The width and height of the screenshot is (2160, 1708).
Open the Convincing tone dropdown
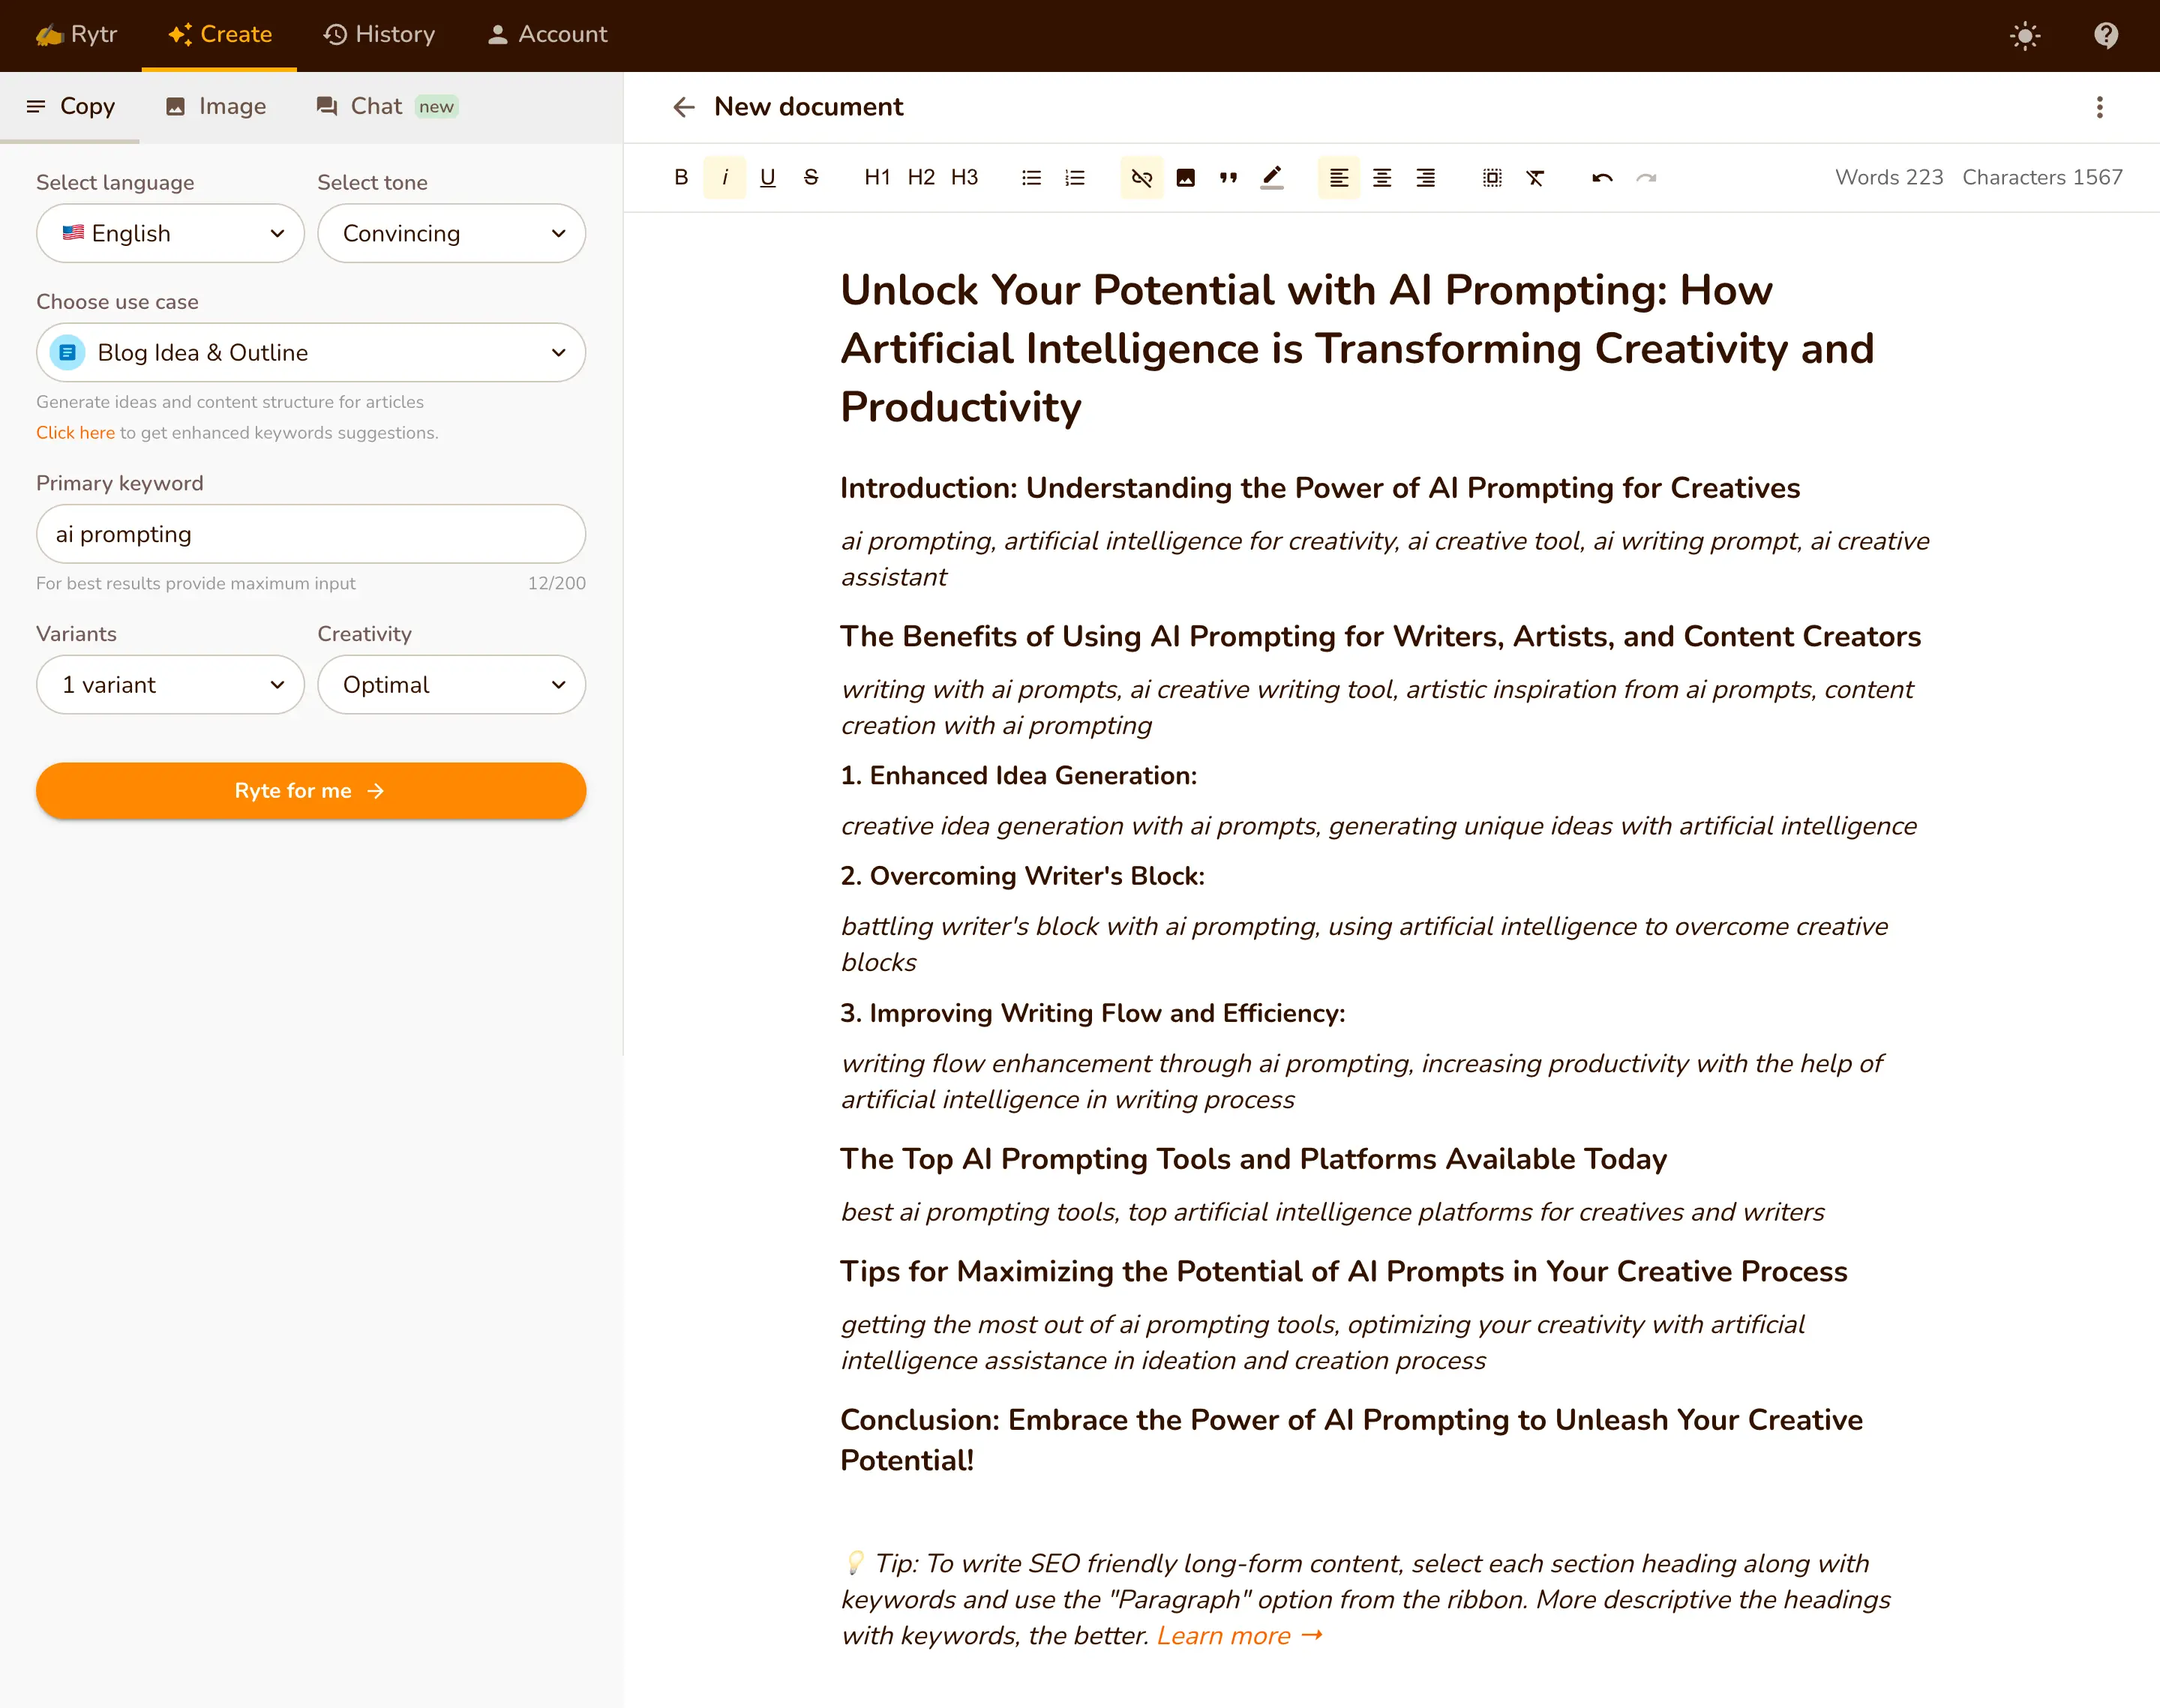[x=451, y=234]
